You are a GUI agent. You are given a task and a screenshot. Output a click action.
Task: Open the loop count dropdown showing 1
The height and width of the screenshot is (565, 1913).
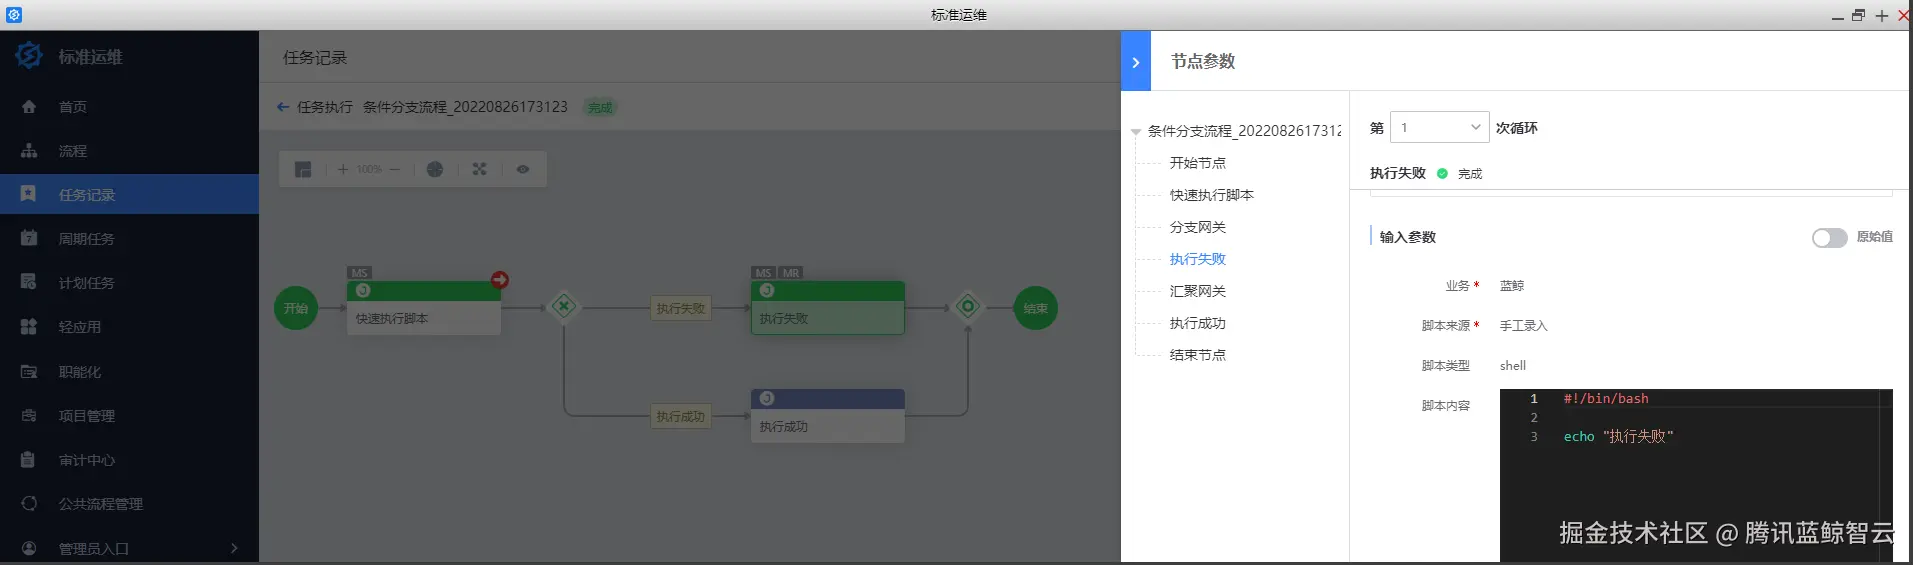[x=1439, y=127]
